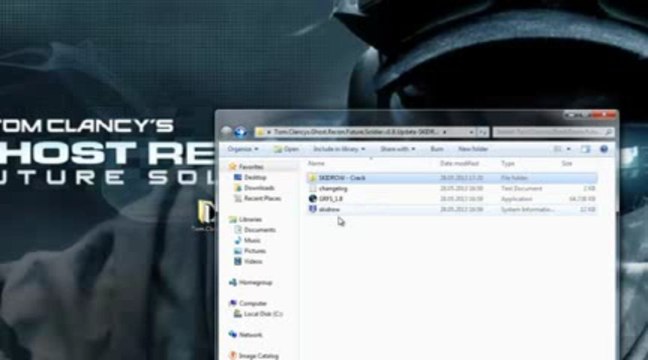Click the changelog text file icon
This screenshot has height=360, width=648.
pos(313,188)
